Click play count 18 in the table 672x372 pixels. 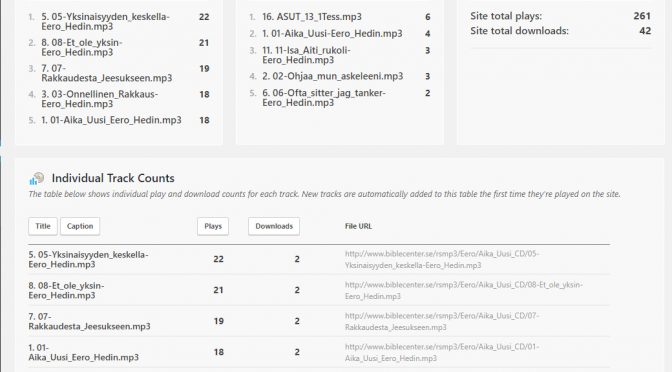click(x=219, y=352)
